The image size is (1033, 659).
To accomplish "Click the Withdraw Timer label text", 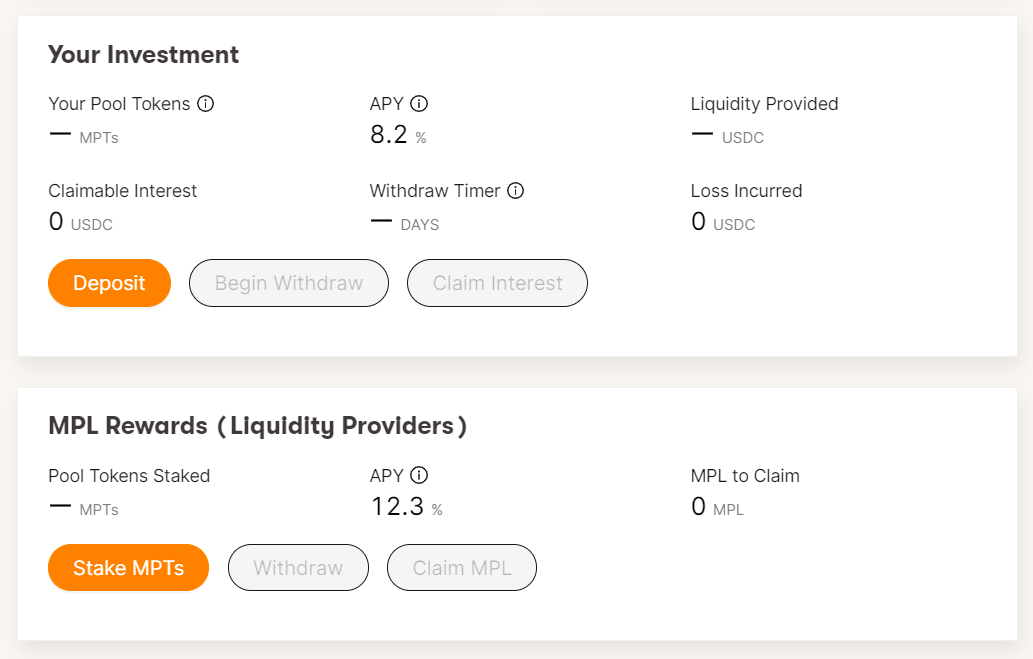I will click(x=435, y=191).
